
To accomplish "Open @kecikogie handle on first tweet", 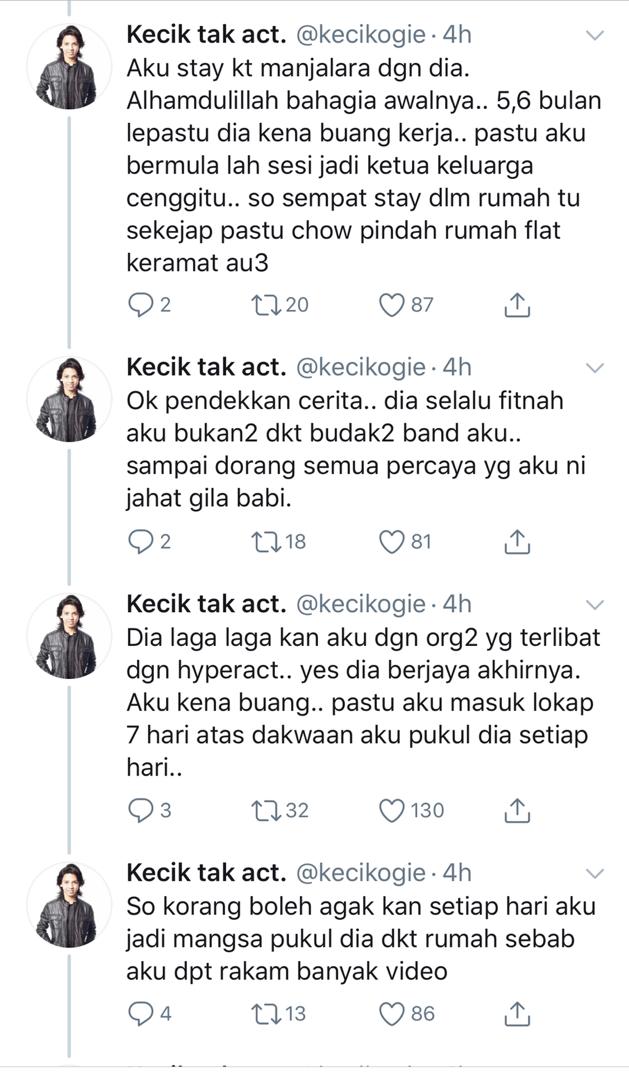I will click(358, 35).
